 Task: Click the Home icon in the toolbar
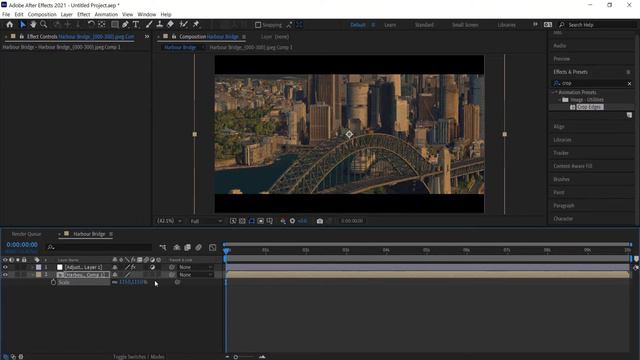tap(9, 24)
